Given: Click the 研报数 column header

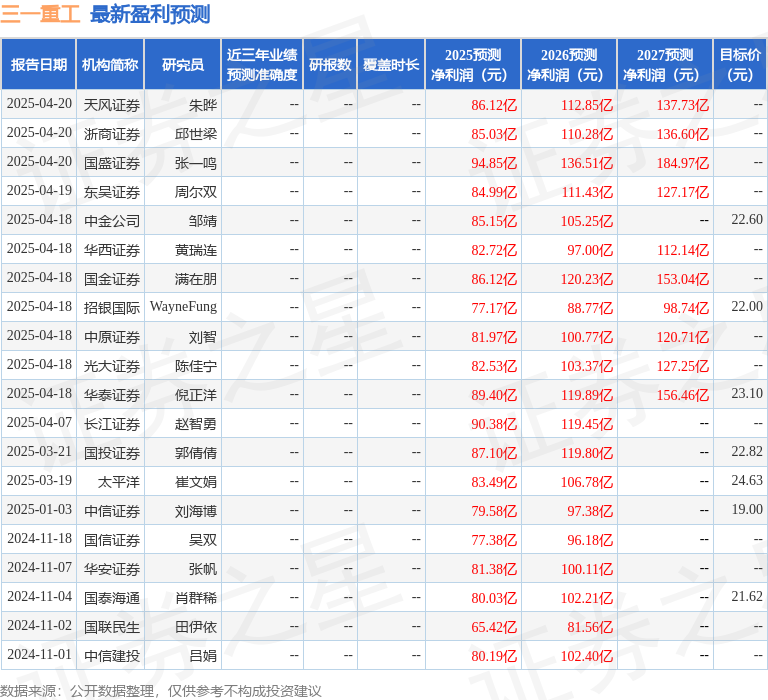Looking at the screenshot, I should pyautogui.click(x=330, y=65).
